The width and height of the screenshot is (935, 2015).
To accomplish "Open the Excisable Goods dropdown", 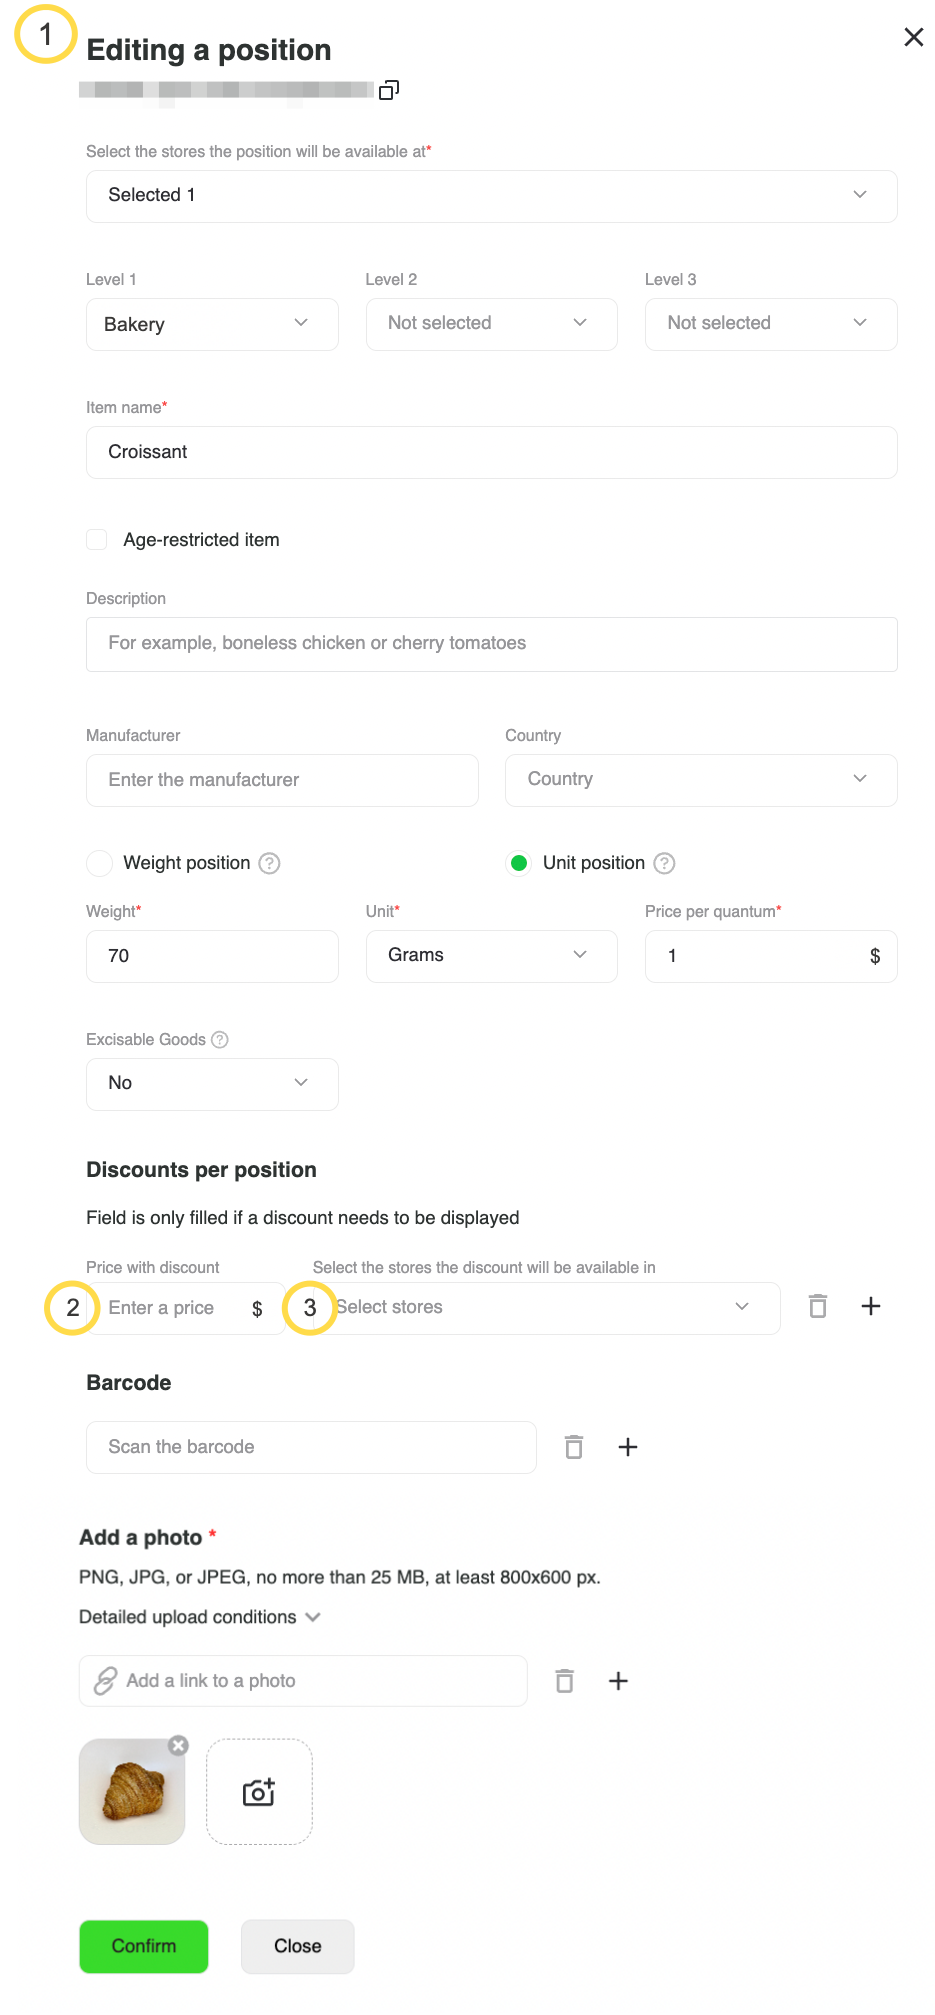I will coord(212,1084).
